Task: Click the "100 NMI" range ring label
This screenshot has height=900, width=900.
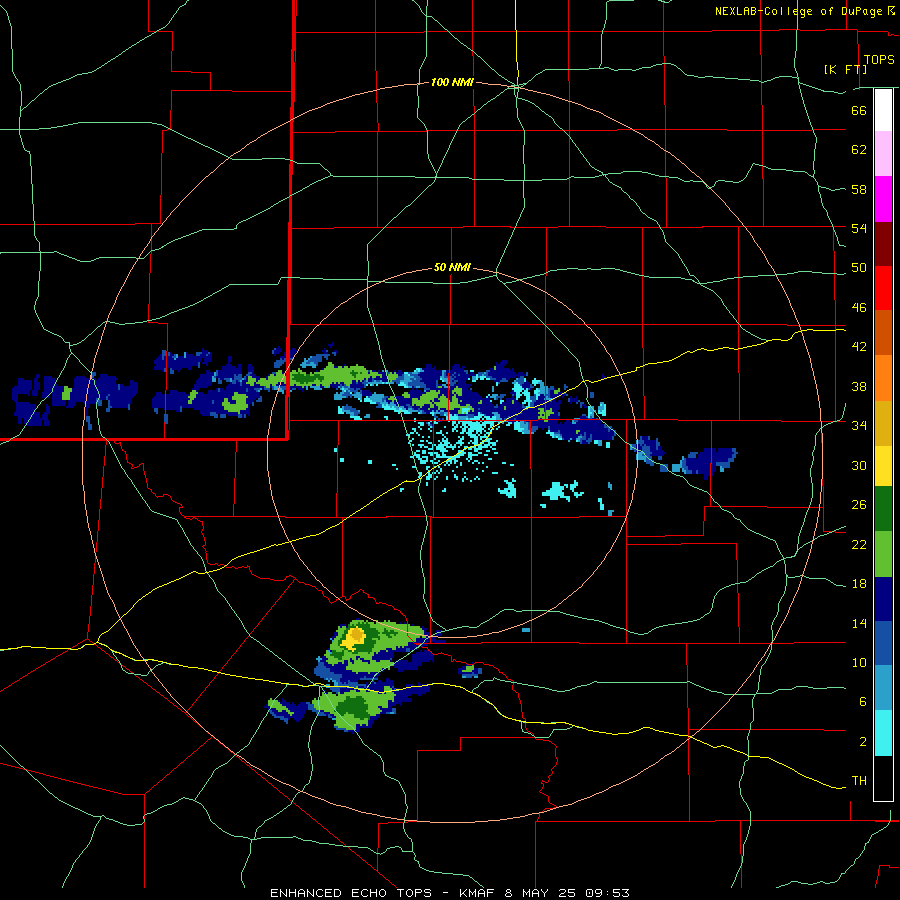Action: [452, 83]
